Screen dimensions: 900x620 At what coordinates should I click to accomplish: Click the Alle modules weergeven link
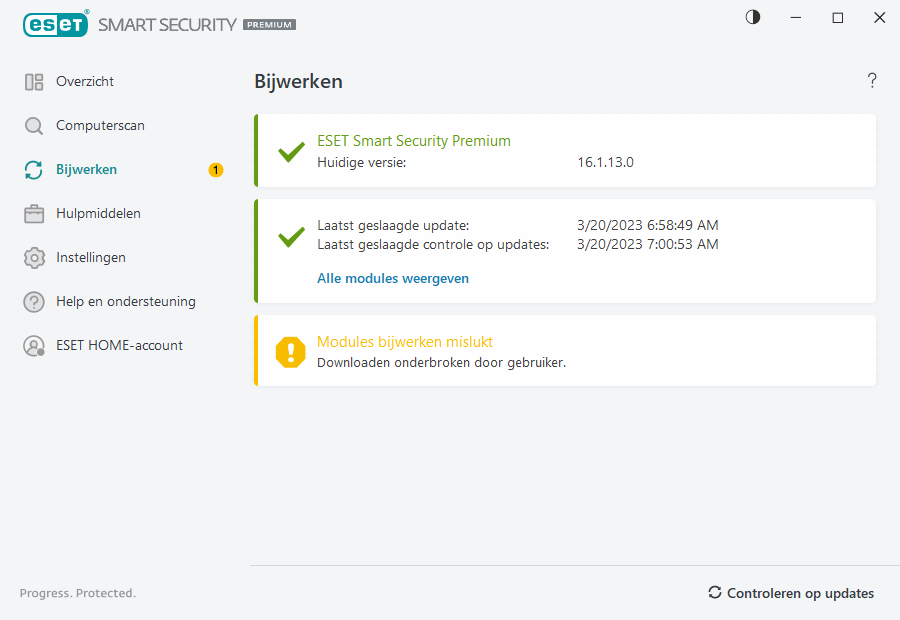393,279
